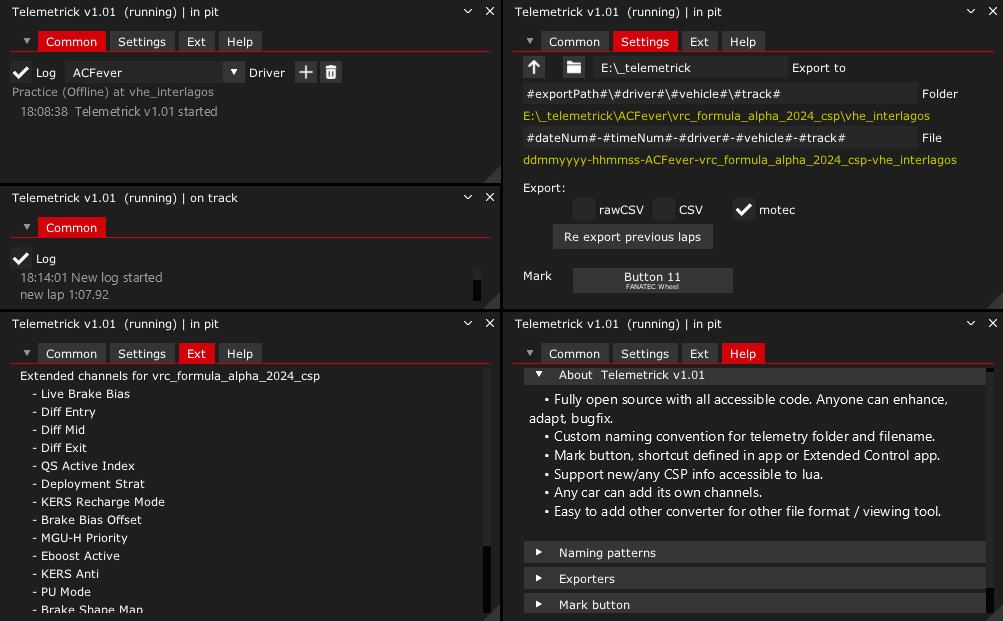Viewport: 1003px width, 621px height.
Task: Open the ACFever driver dropdown
Action: pos(234,72)
